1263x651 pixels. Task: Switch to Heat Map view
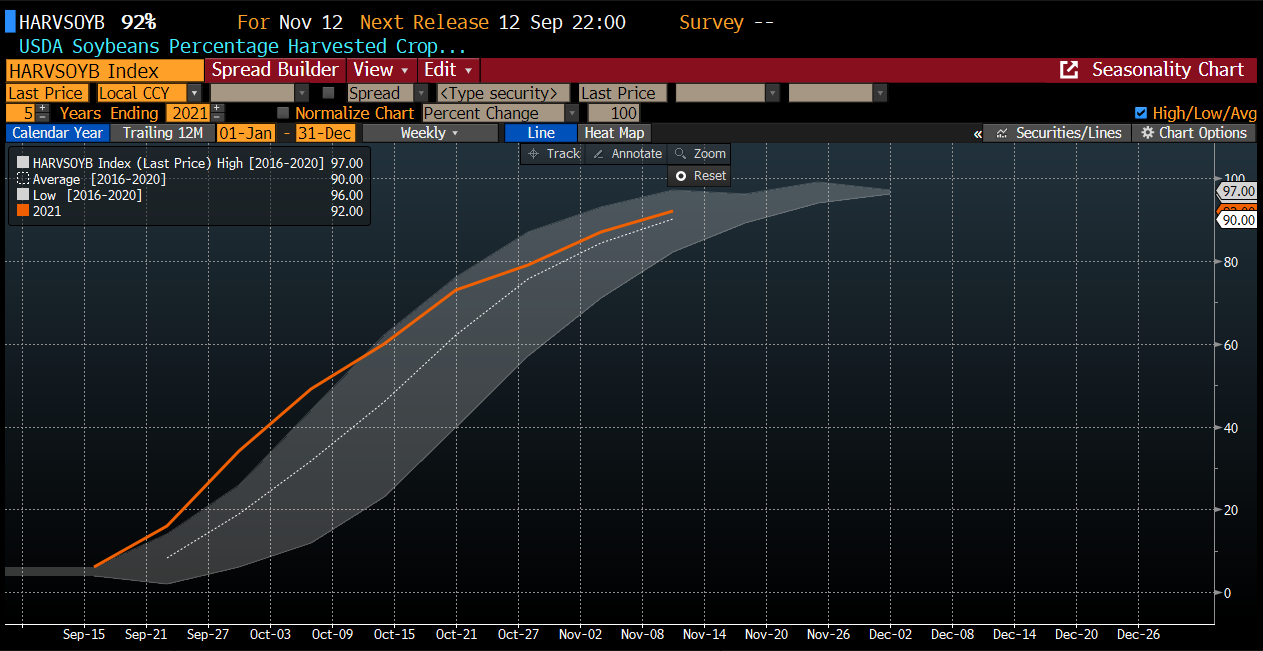[x=614, y=133]
